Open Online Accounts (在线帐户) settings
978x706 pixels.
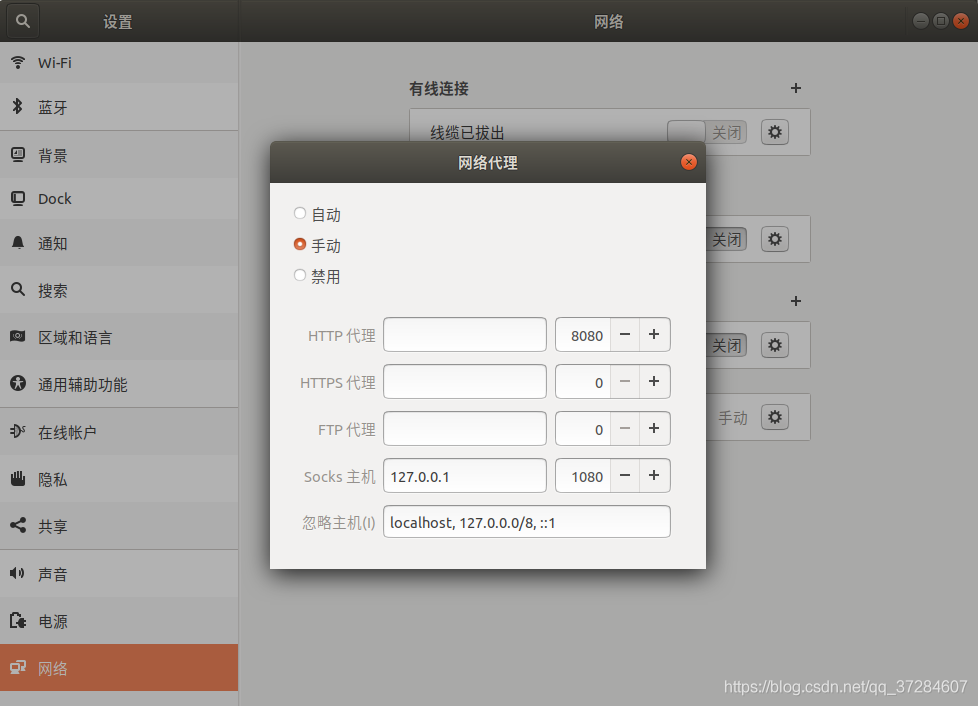tap(119, 432)
